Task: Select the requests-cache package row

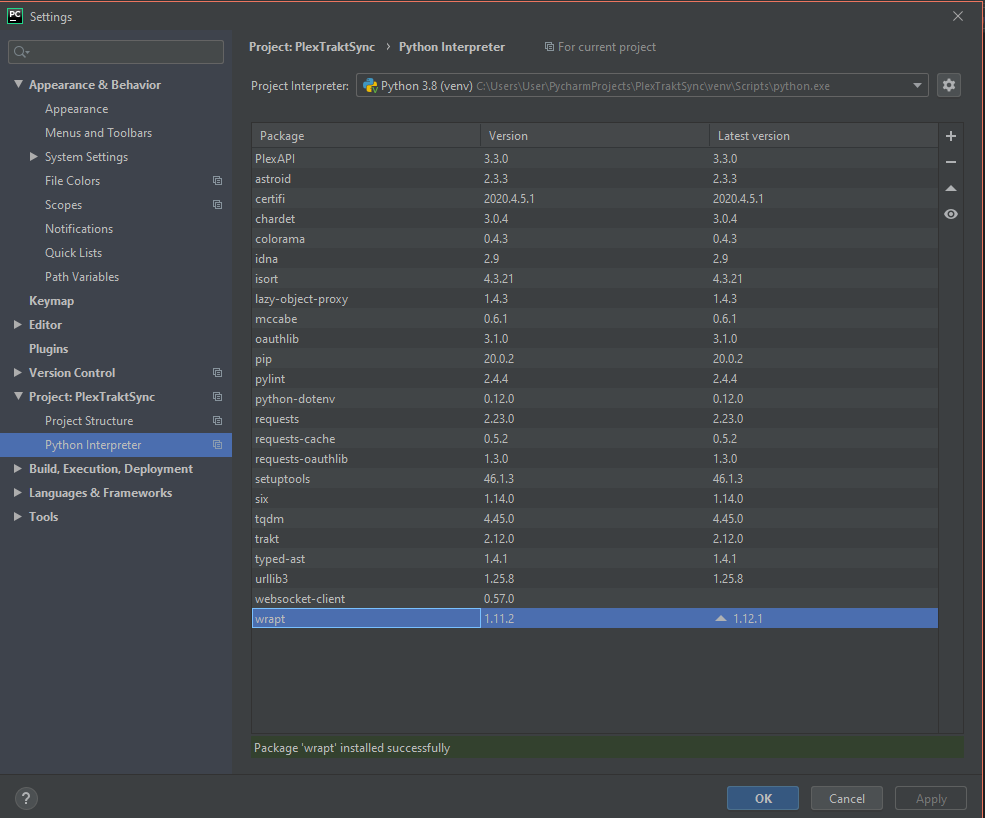Action: pos(595,439)
